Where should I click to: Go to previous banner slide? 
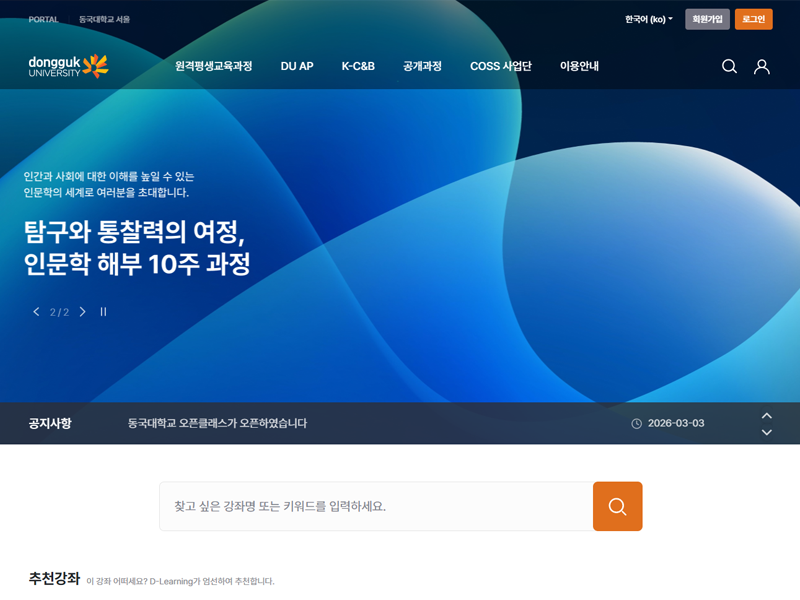click(x=37, y=312)
